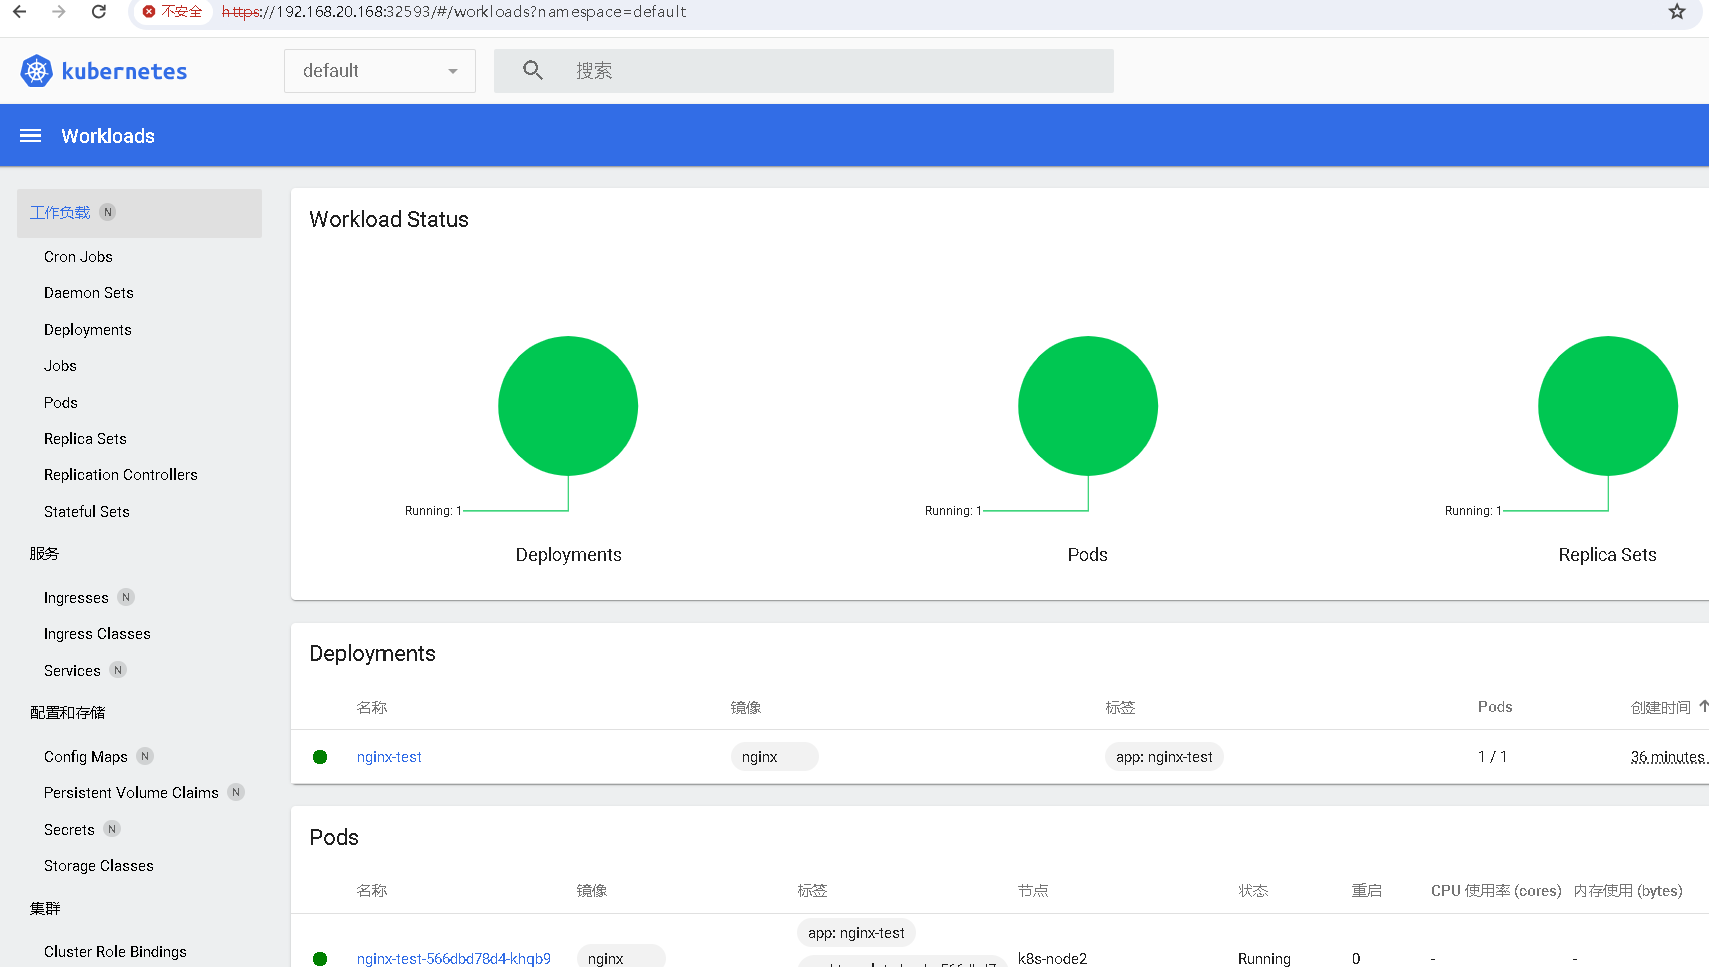Viewport: 1709px width, 967px height.
Task: Open the nginx-test-566dbd78d4-khqb9 pod link
Action: pos(453,958)
